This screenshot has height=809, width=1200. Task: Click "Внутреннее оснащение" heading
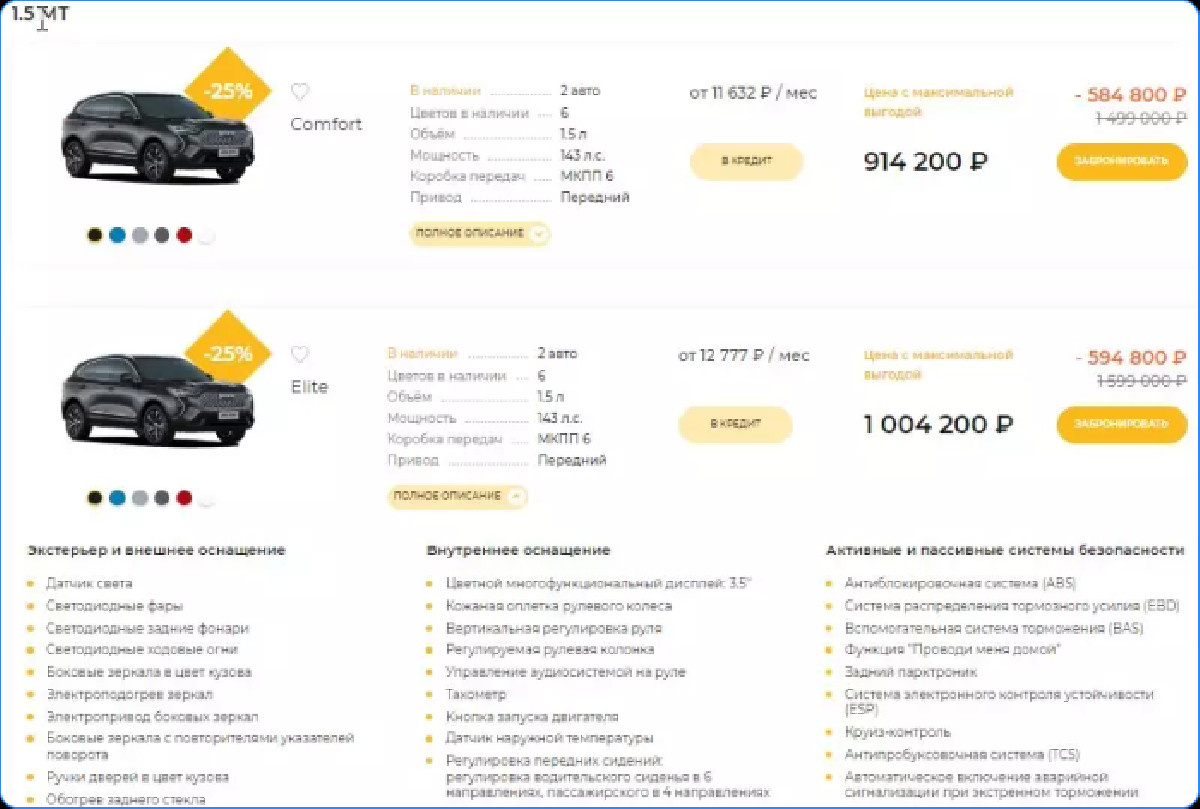pos(518,550)
